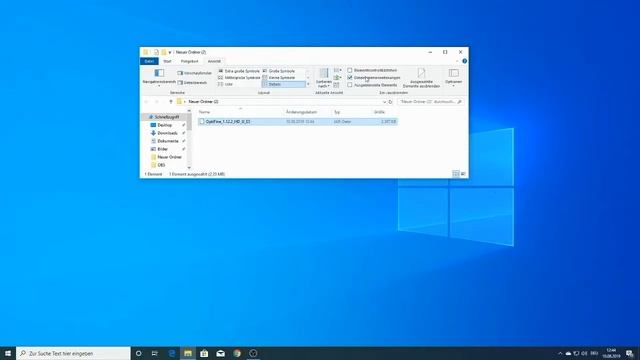Open Microsoft Store from taskbar
The width and height of the screenshot is (640, 360).
(204, 353)
